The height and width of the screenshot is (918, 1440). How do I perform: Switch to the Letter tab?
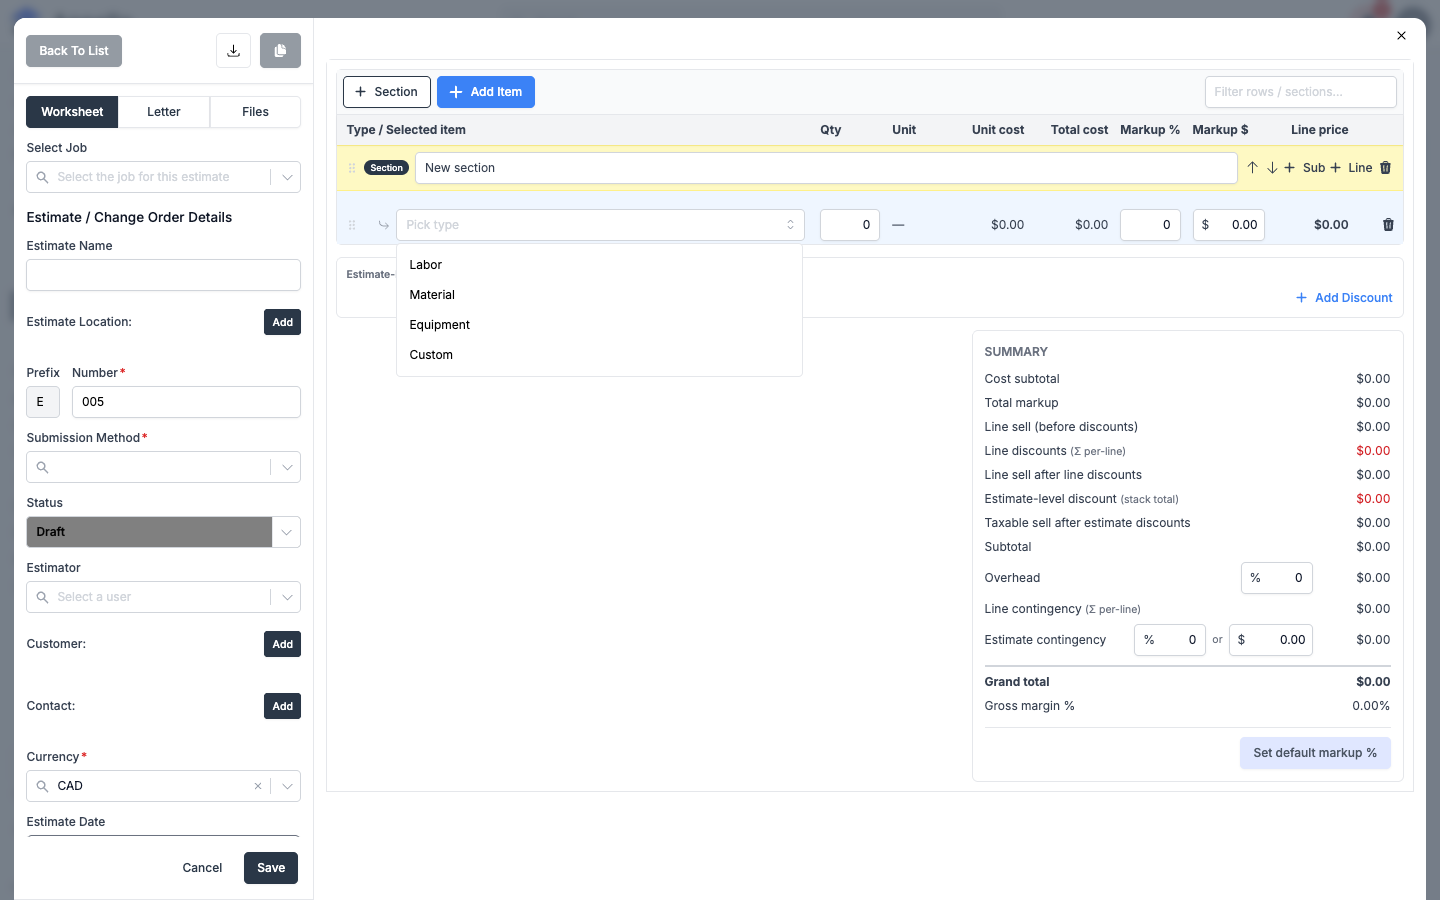point(164,112)
